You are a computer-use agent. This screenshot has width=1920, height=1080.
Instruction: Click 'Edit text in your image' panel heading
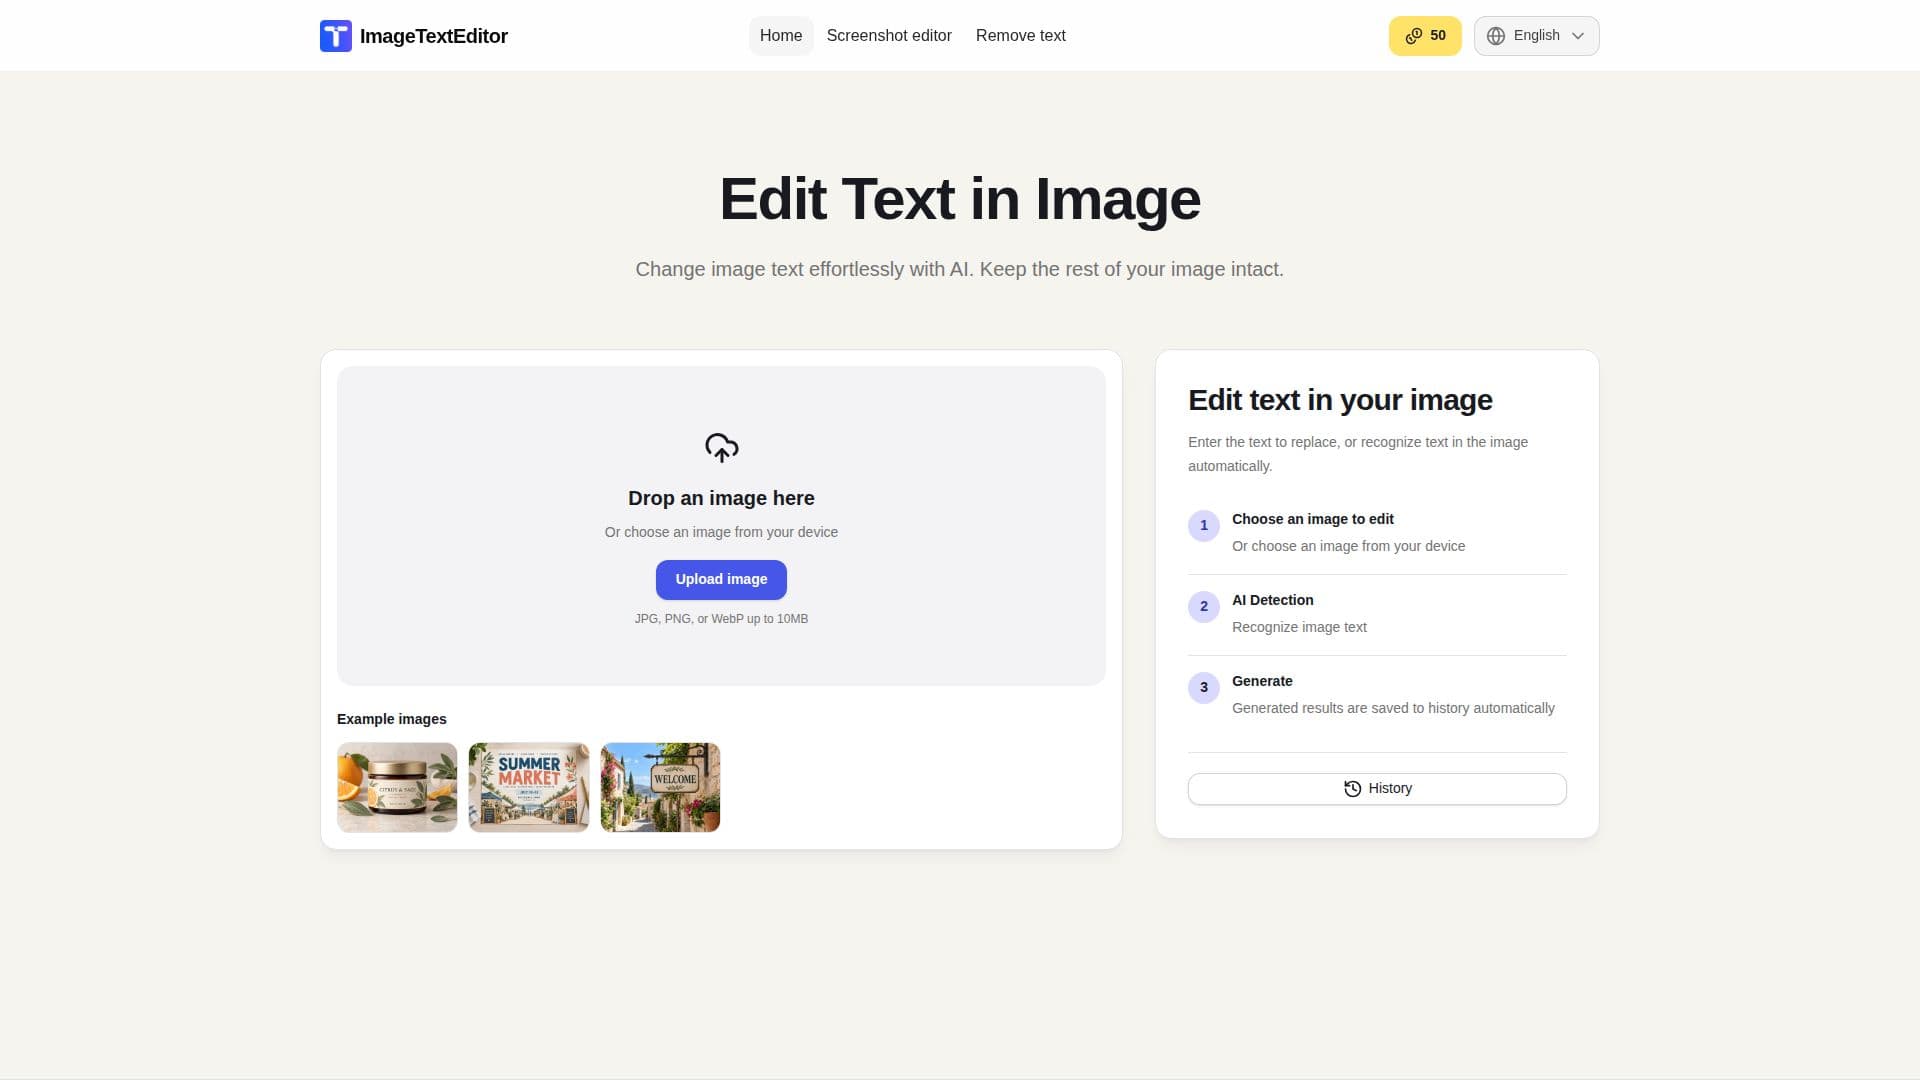coord(1340,400)
